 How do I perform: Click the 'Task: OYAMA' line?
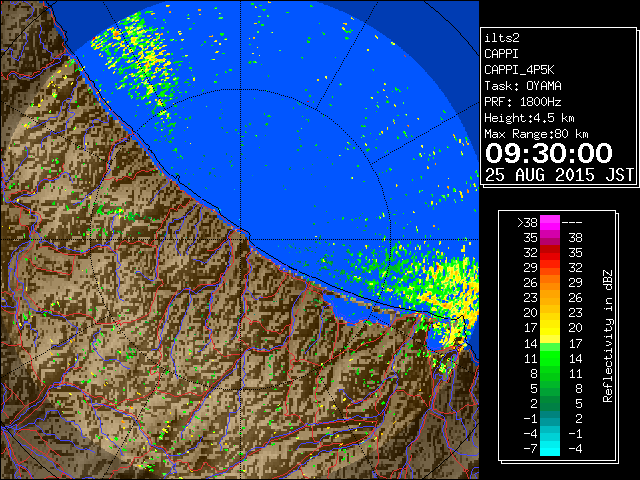point(523,86)
